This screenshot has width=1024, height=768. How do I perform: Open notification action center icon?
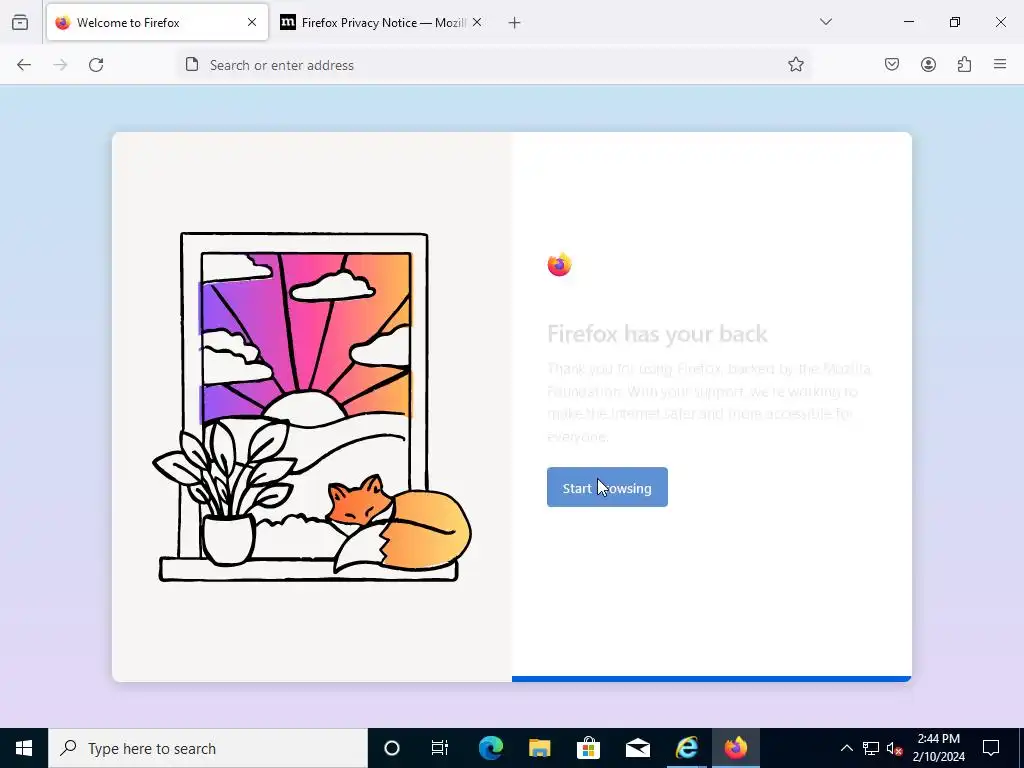pyautogui.click(x=991, y=748)
